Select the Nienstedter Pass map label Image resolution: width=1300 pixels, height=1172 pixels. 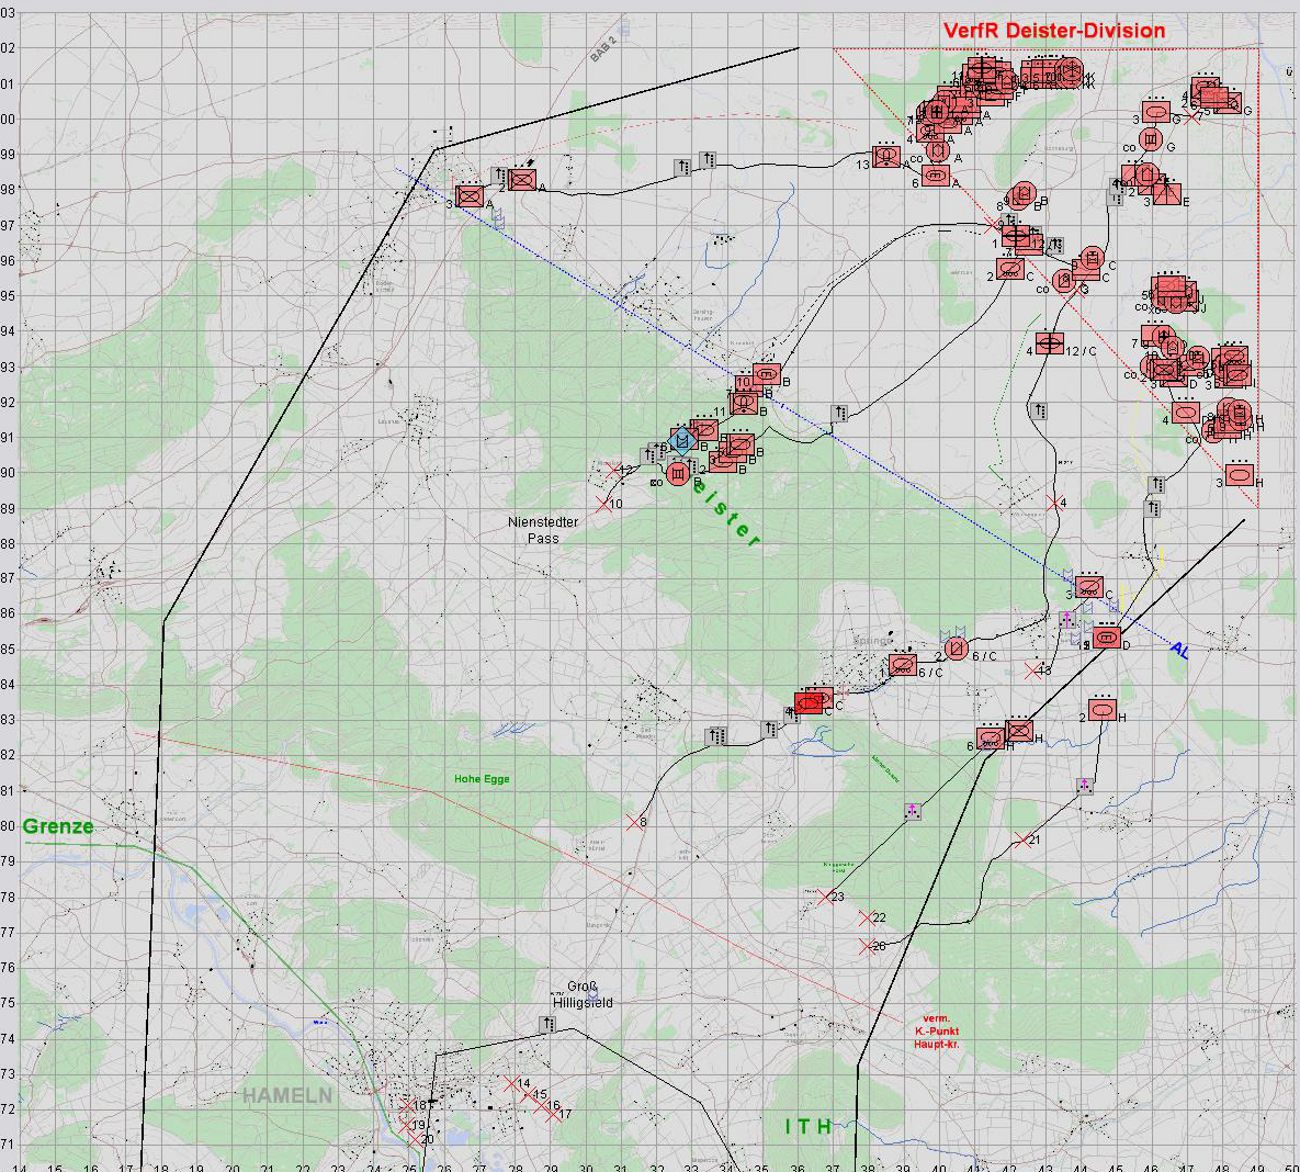[x=543, y=530]
